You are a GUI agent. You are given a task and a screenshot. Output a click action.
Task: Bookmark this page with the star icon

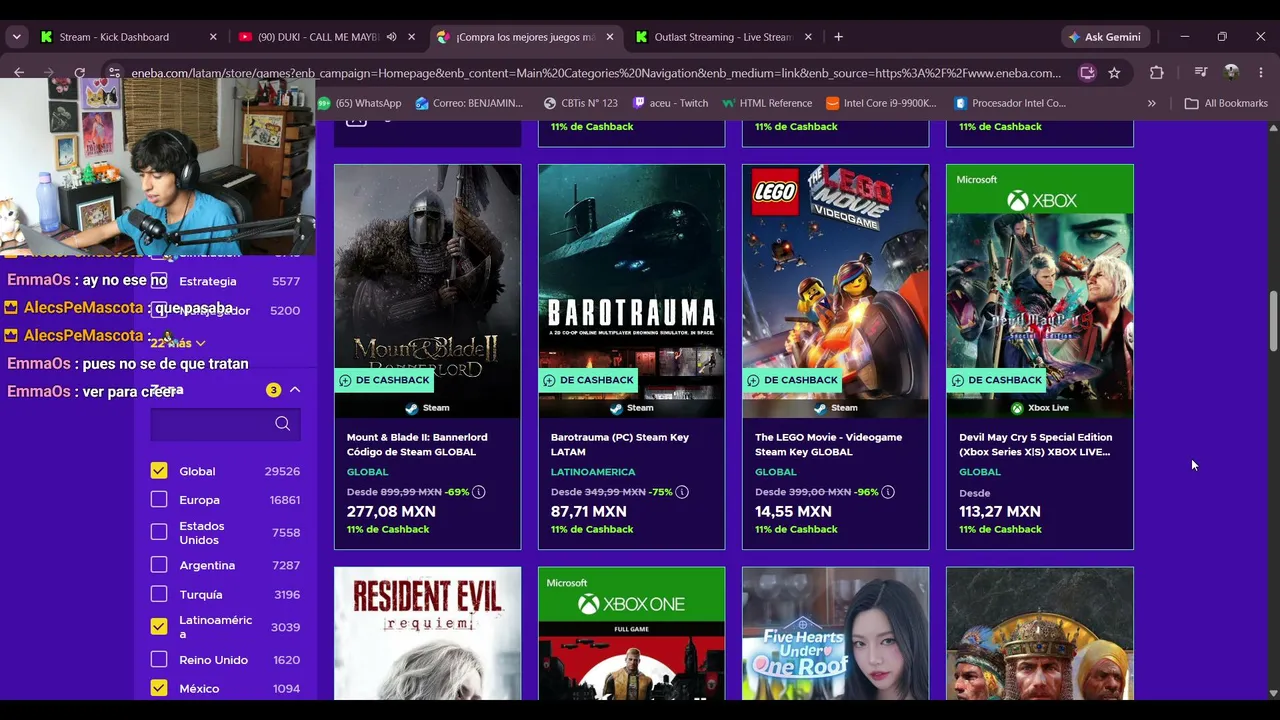[1114, 73]
